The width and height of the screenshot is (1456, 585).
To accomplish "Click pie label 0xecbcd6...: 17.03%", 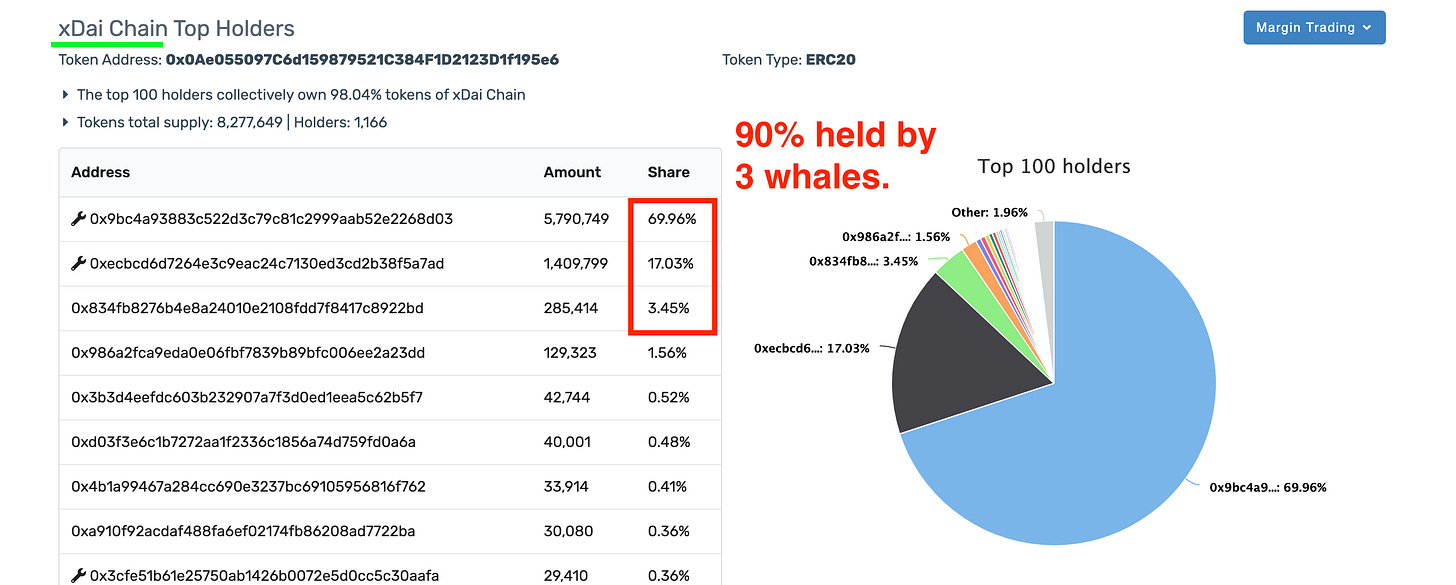I will tap(811, 348).
